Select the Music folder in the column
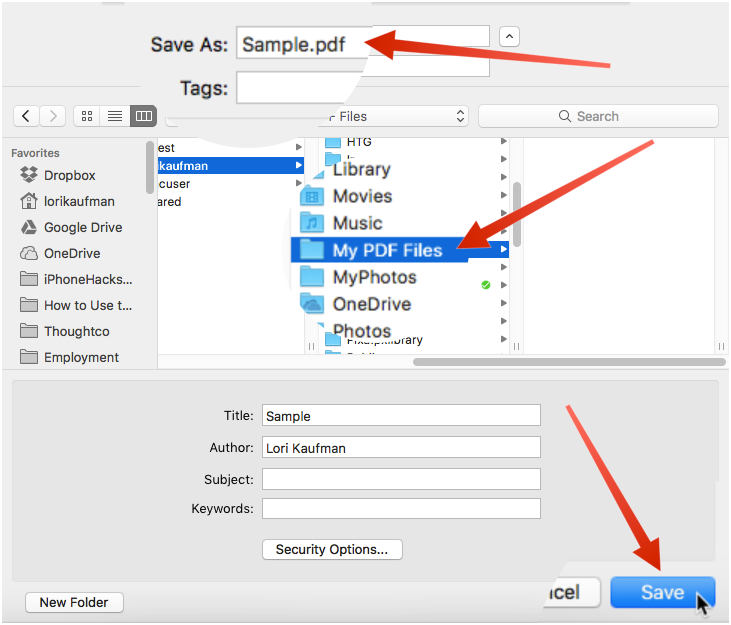 point(357,223)
